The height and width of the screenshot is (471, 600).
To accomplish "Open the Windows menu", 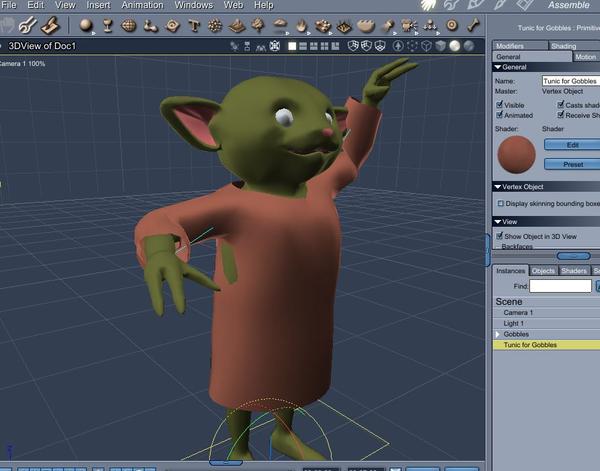I will pyautogui.click(x=194, y=5).
